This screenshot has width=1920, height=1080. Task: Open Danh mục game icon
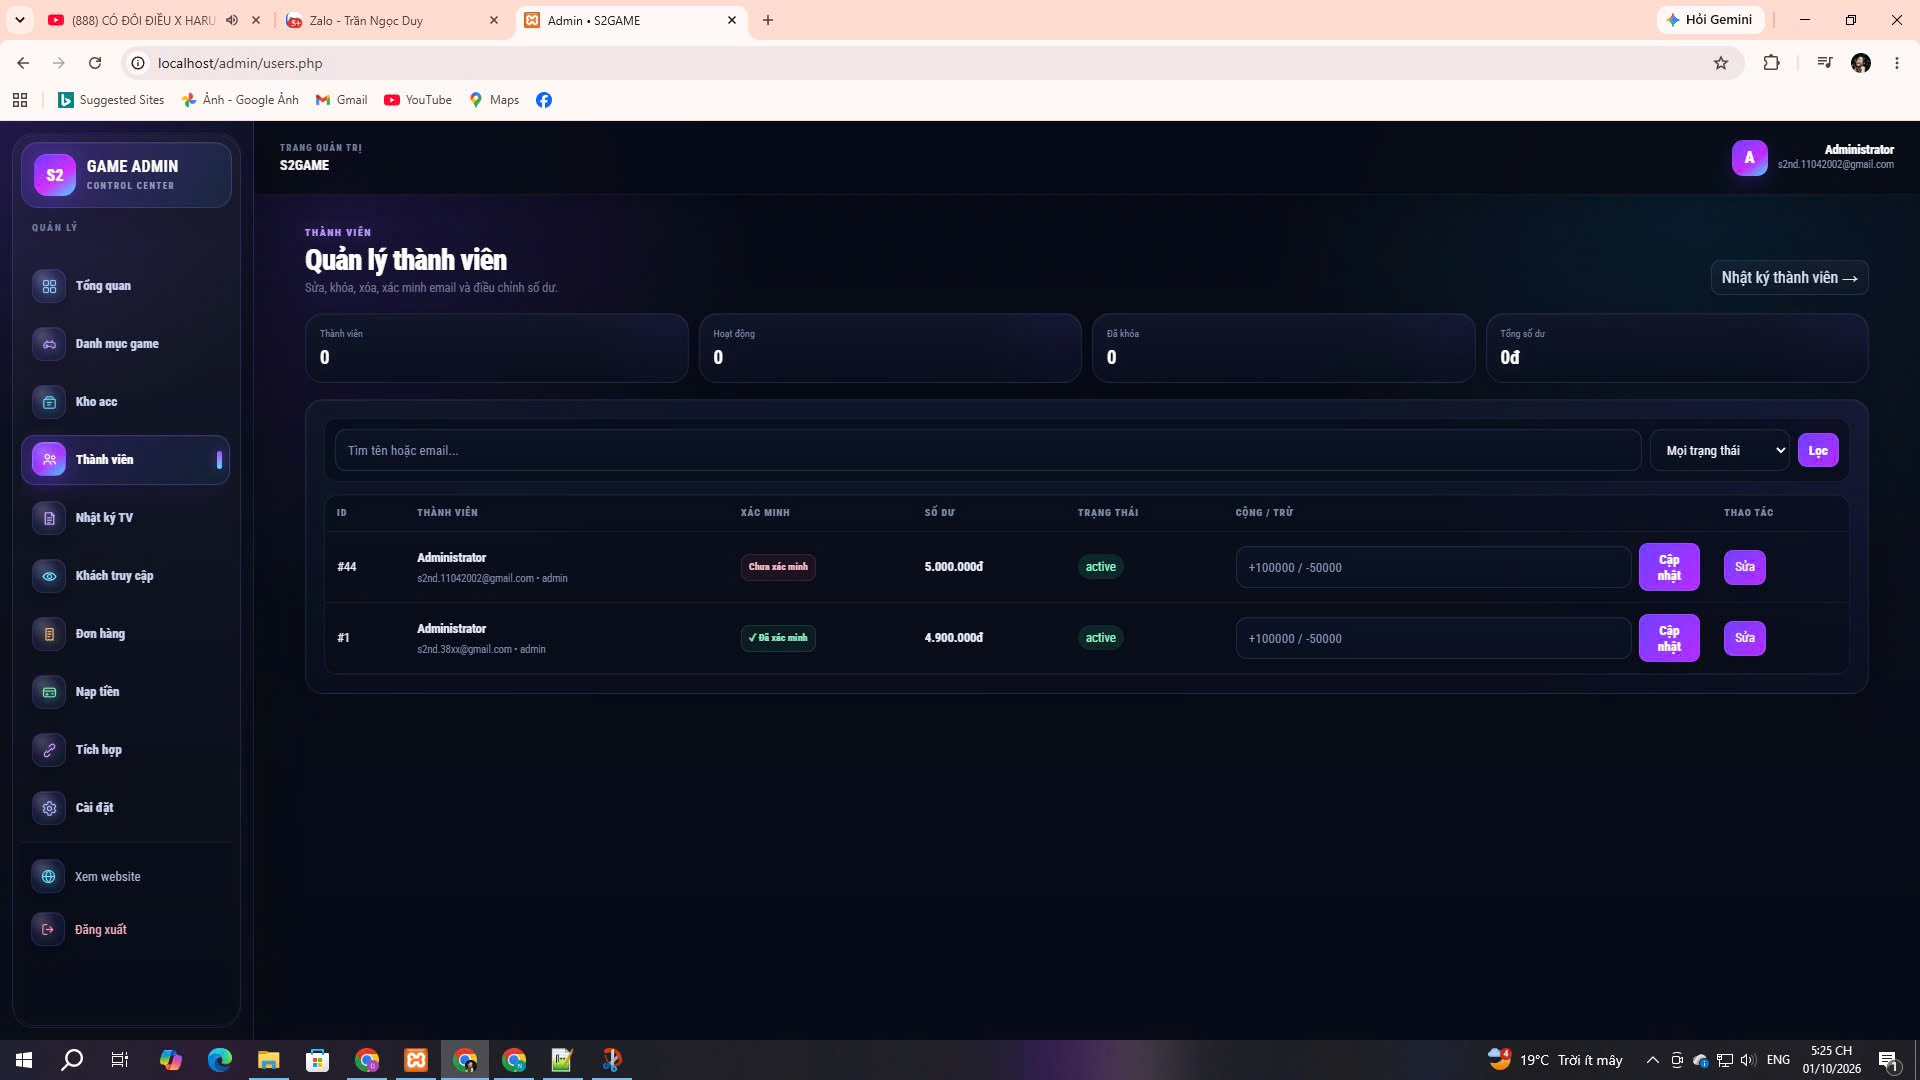click(49, 344)
